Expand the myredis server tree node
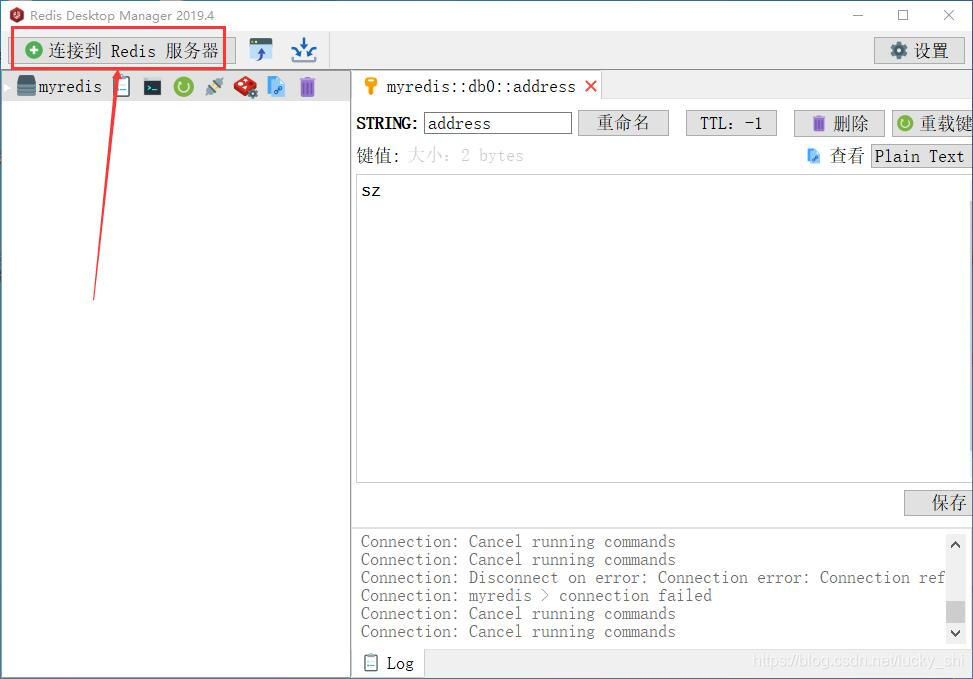Image resolution: width=973 pixels, height=679 pixels. [x=8, y=86]
